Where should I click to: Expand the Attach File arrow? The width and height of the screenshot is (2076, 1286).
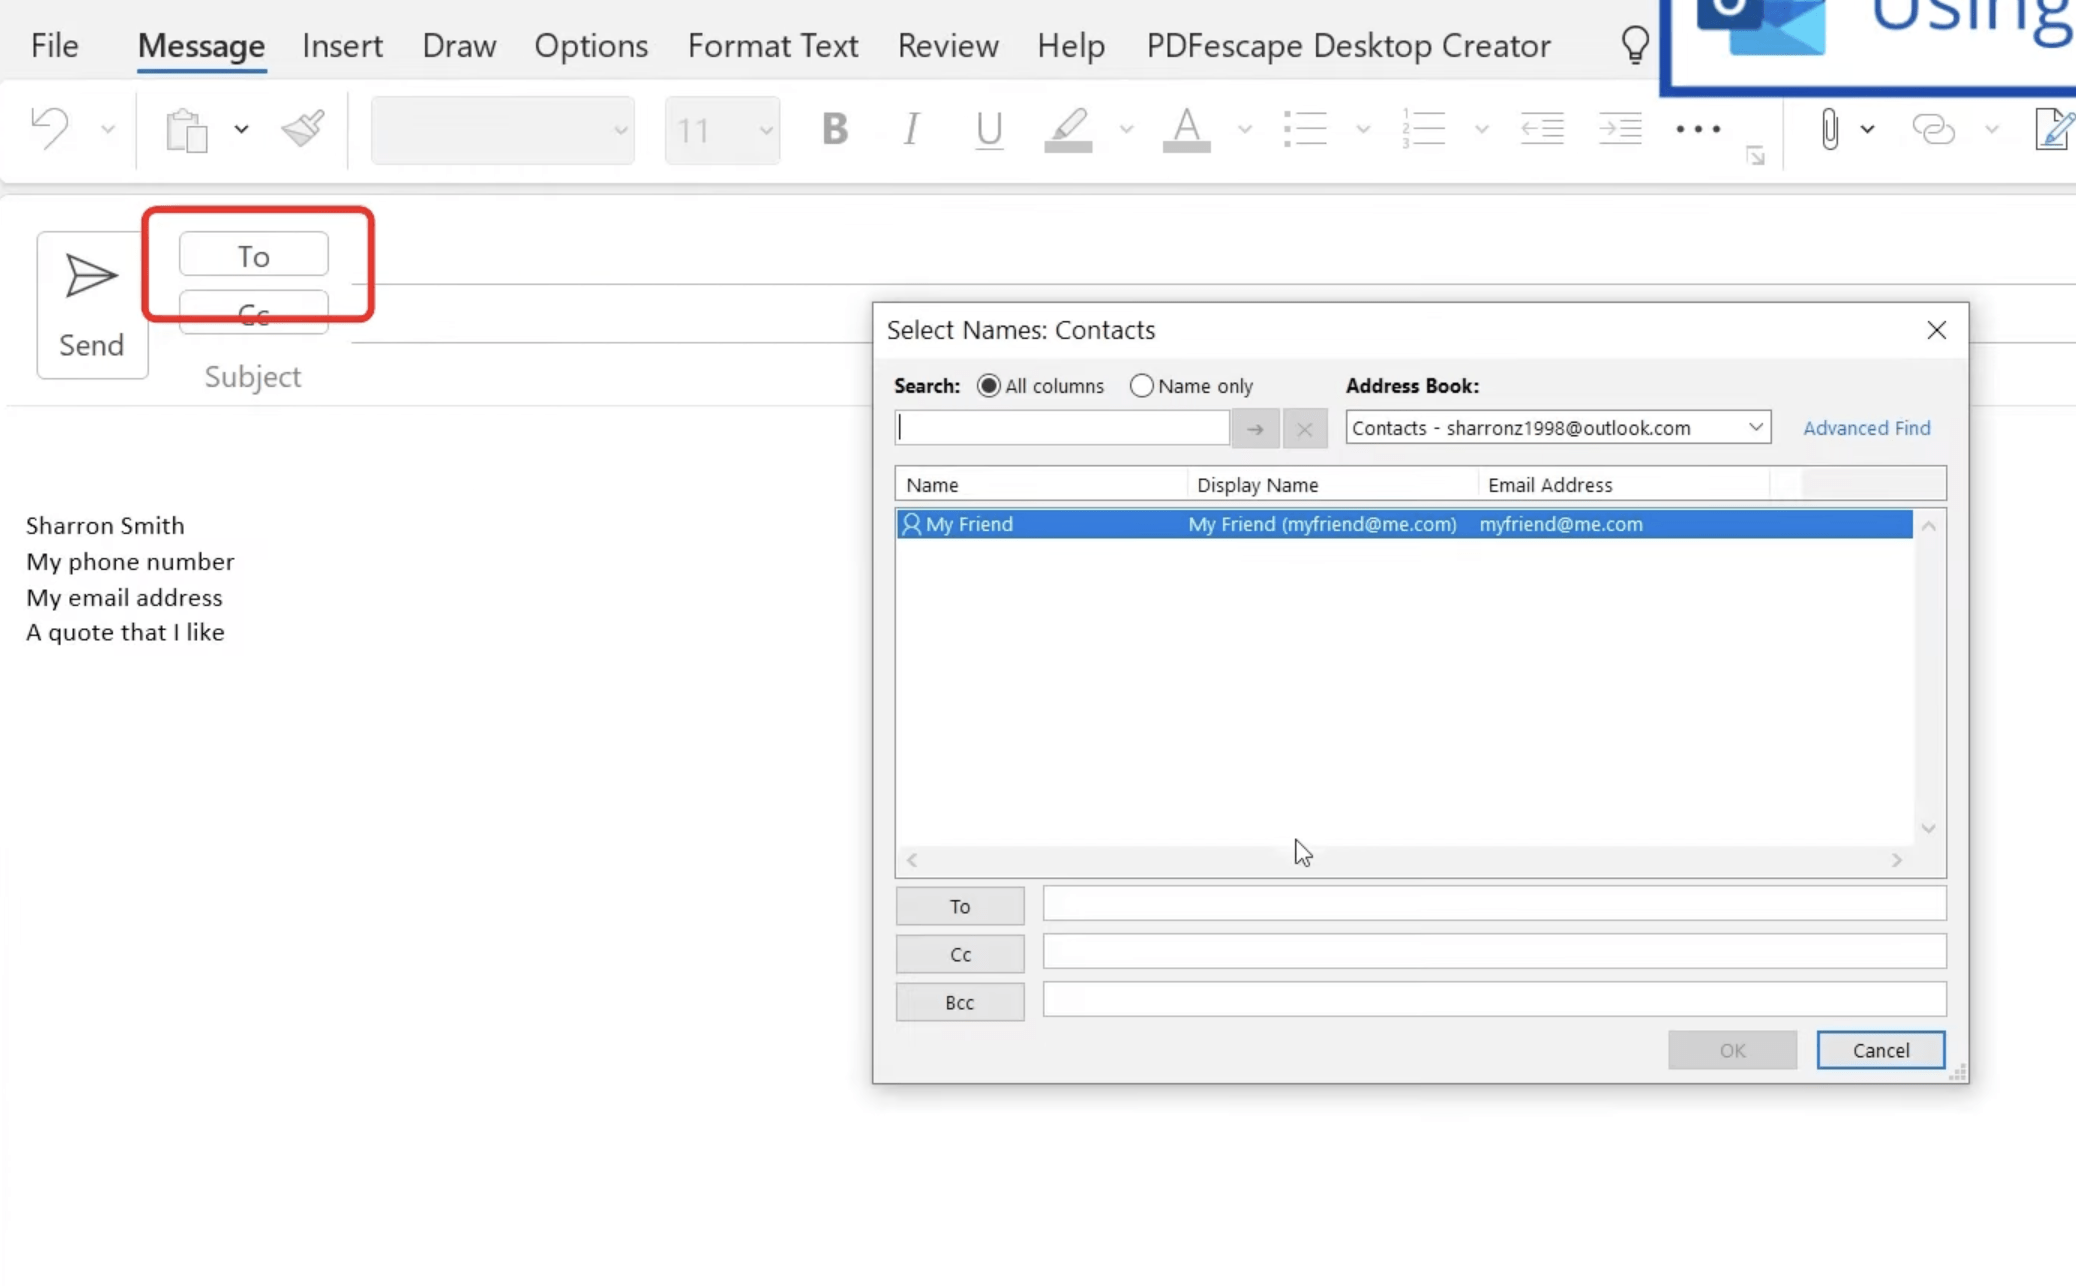click(1867, 129)
